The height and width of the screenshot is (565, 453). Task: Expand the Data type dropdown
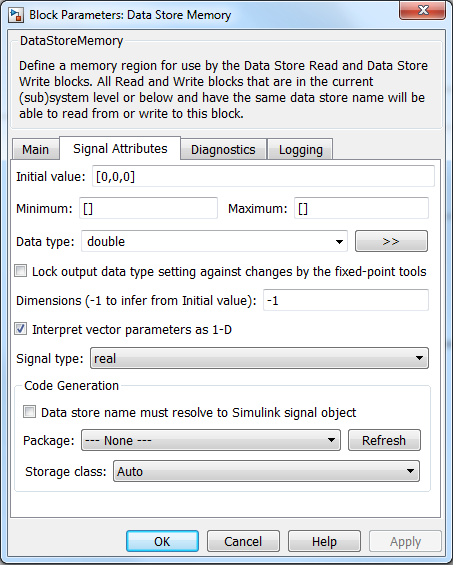[x=214, y=241]
